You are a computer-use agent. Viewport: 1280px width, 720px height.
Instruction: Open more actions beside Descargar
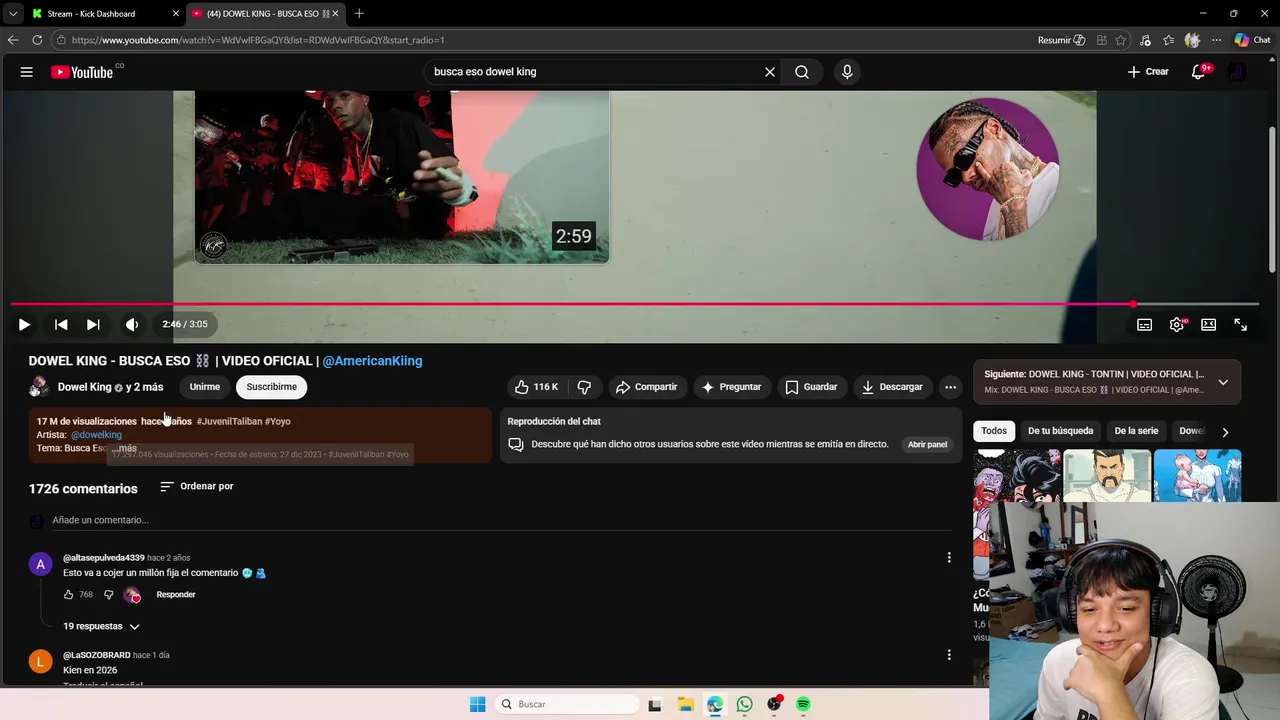pyautogui.click(x=951, y=387)
